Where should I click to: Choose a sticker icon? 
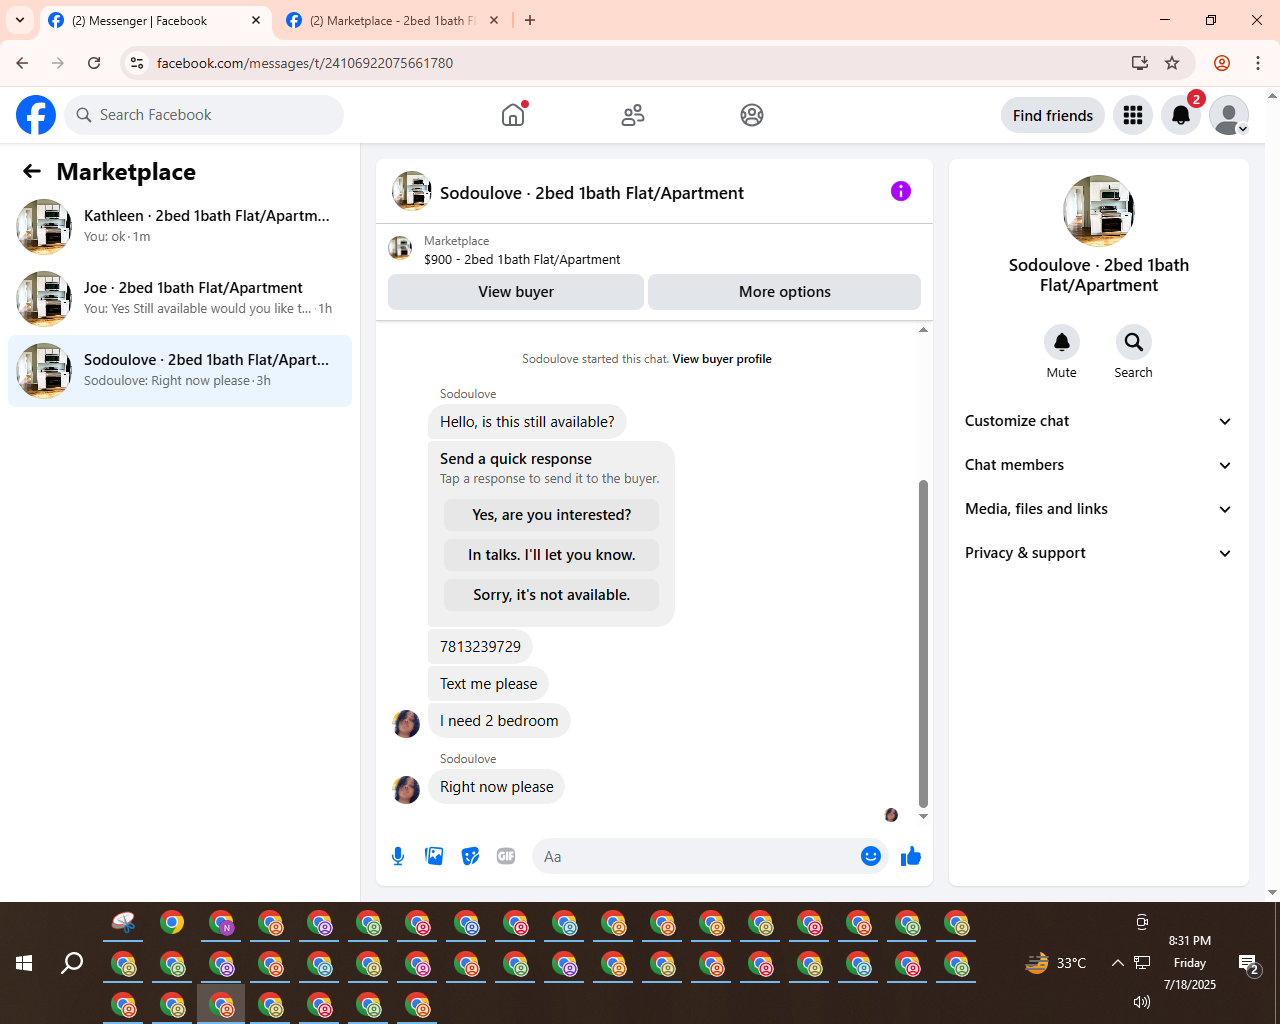click(470, 856)
